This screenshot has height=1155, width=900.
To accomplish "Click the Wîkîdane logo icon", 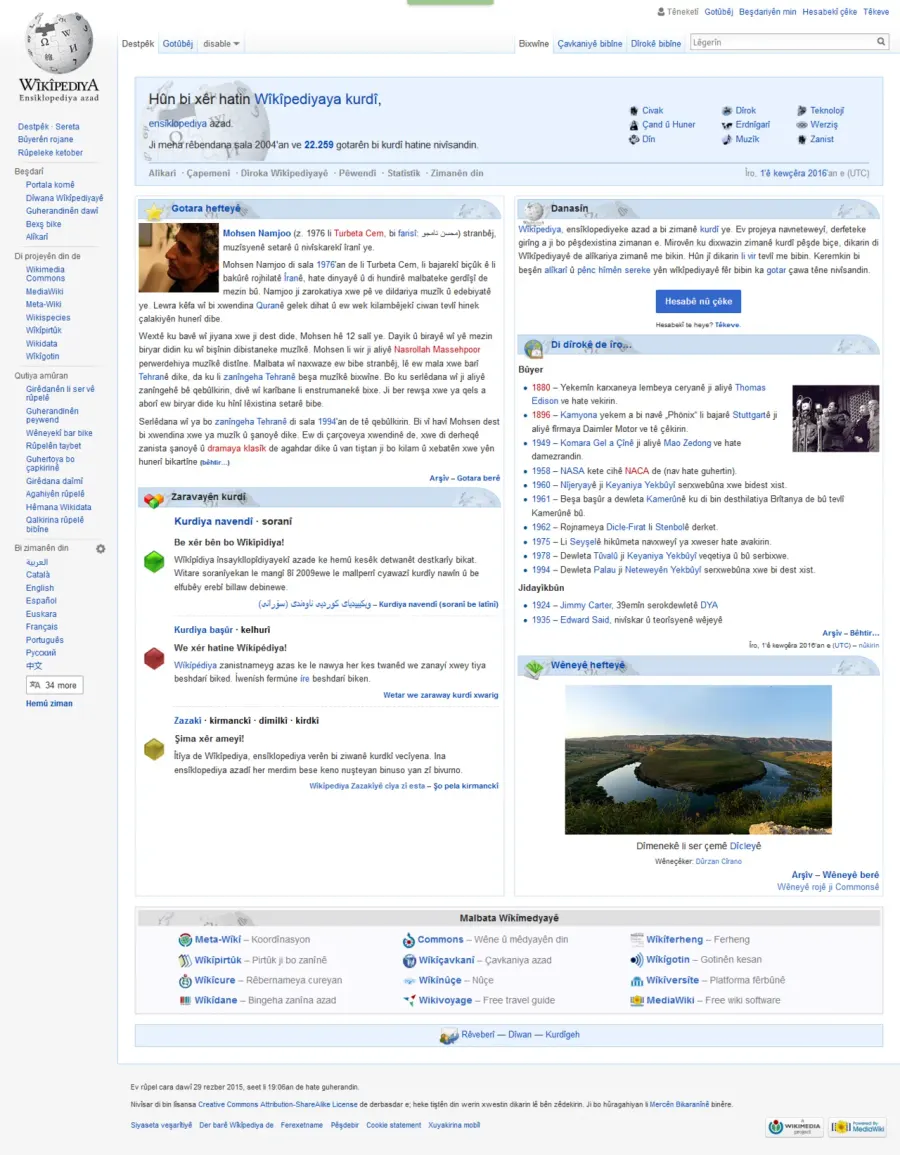I will [185, 1000].
